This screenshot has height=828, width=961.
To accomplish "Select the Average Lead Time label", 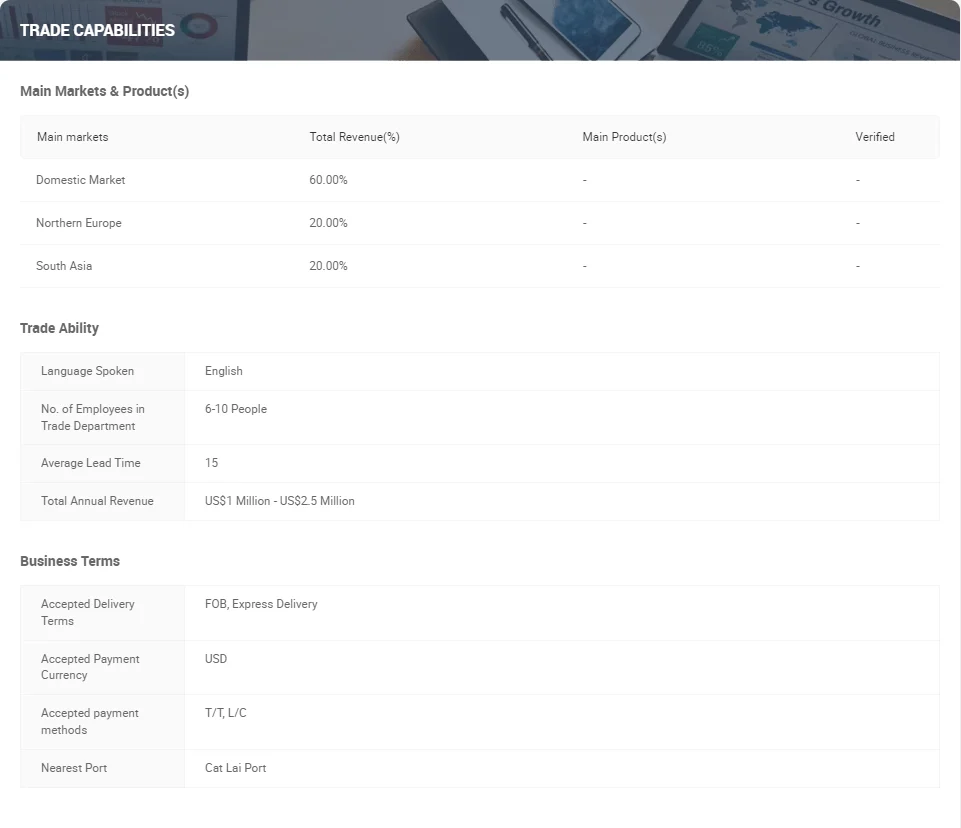I will [x=91, y=463].
